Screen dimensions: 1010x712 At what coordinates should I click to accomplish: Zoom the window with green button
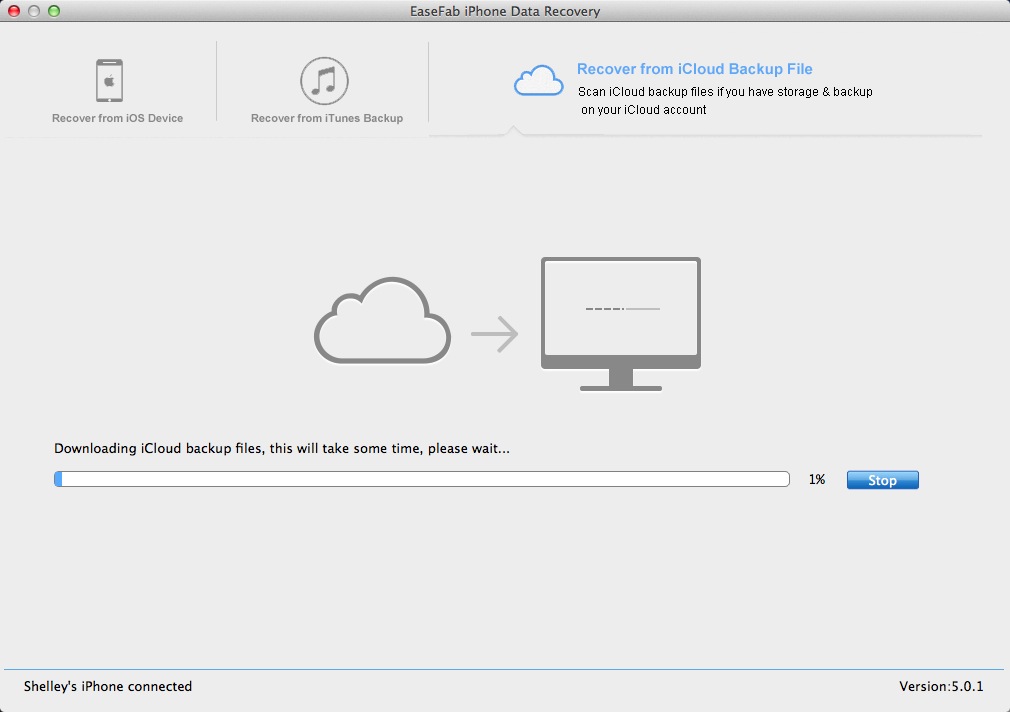(x=54, y=11)
